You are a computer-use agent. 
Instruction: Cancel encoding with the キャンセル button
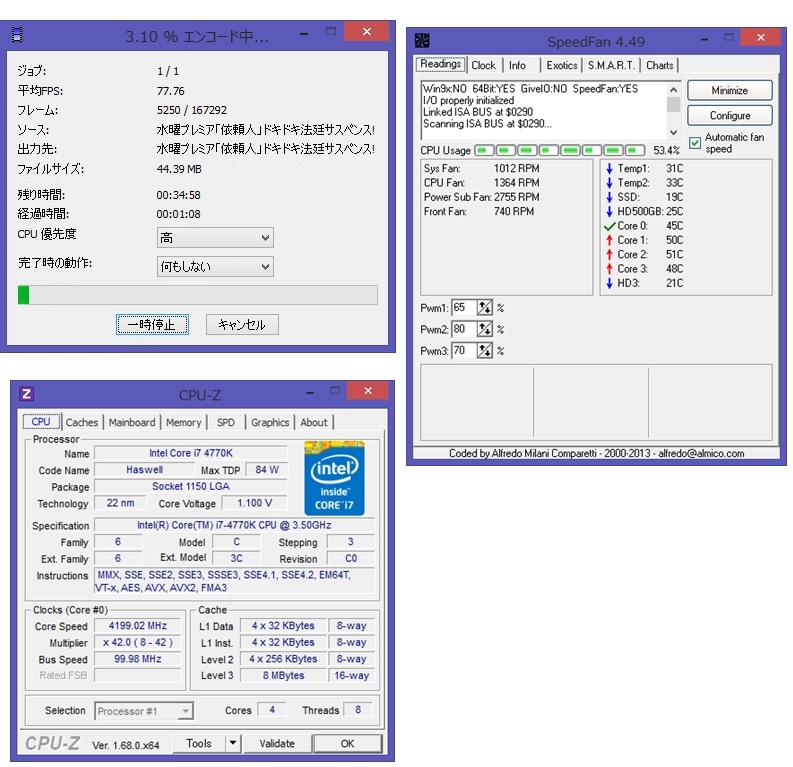pos(242,325)
